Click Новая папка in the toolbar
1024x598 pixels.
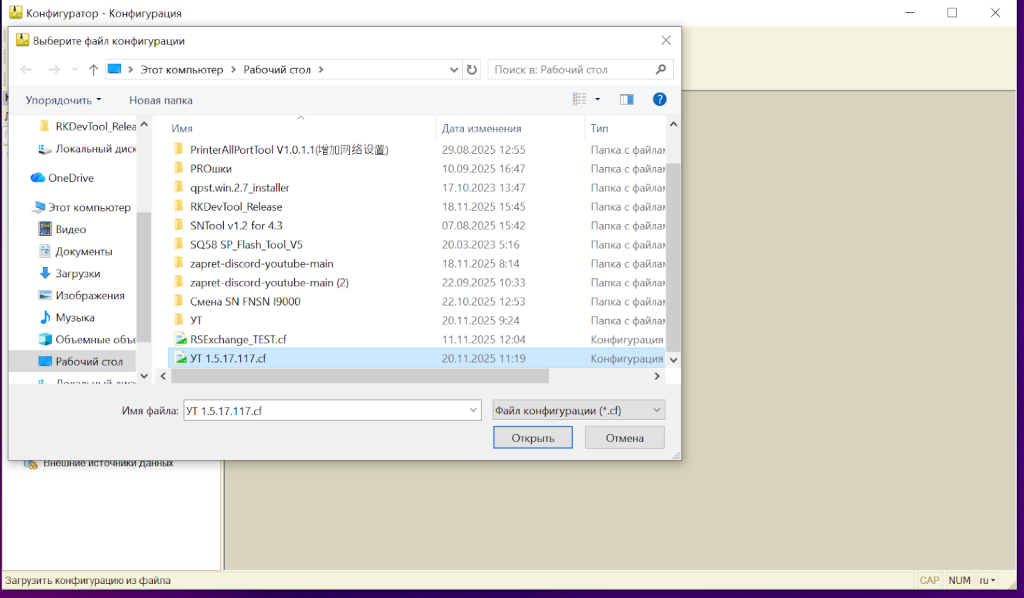(160, 100)
